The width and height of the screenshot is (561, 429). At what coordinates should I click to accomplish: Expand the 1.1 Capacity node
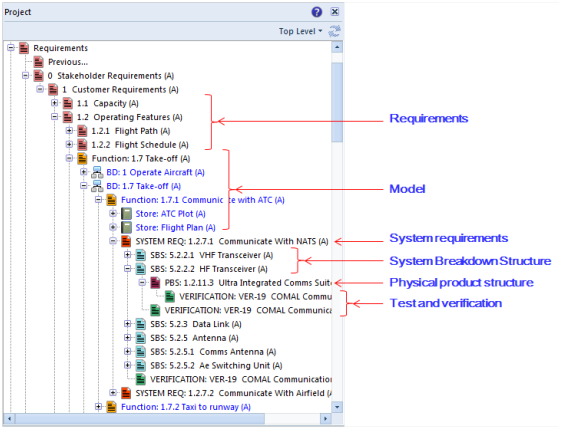pyautogui.click(x=54, y=103)
